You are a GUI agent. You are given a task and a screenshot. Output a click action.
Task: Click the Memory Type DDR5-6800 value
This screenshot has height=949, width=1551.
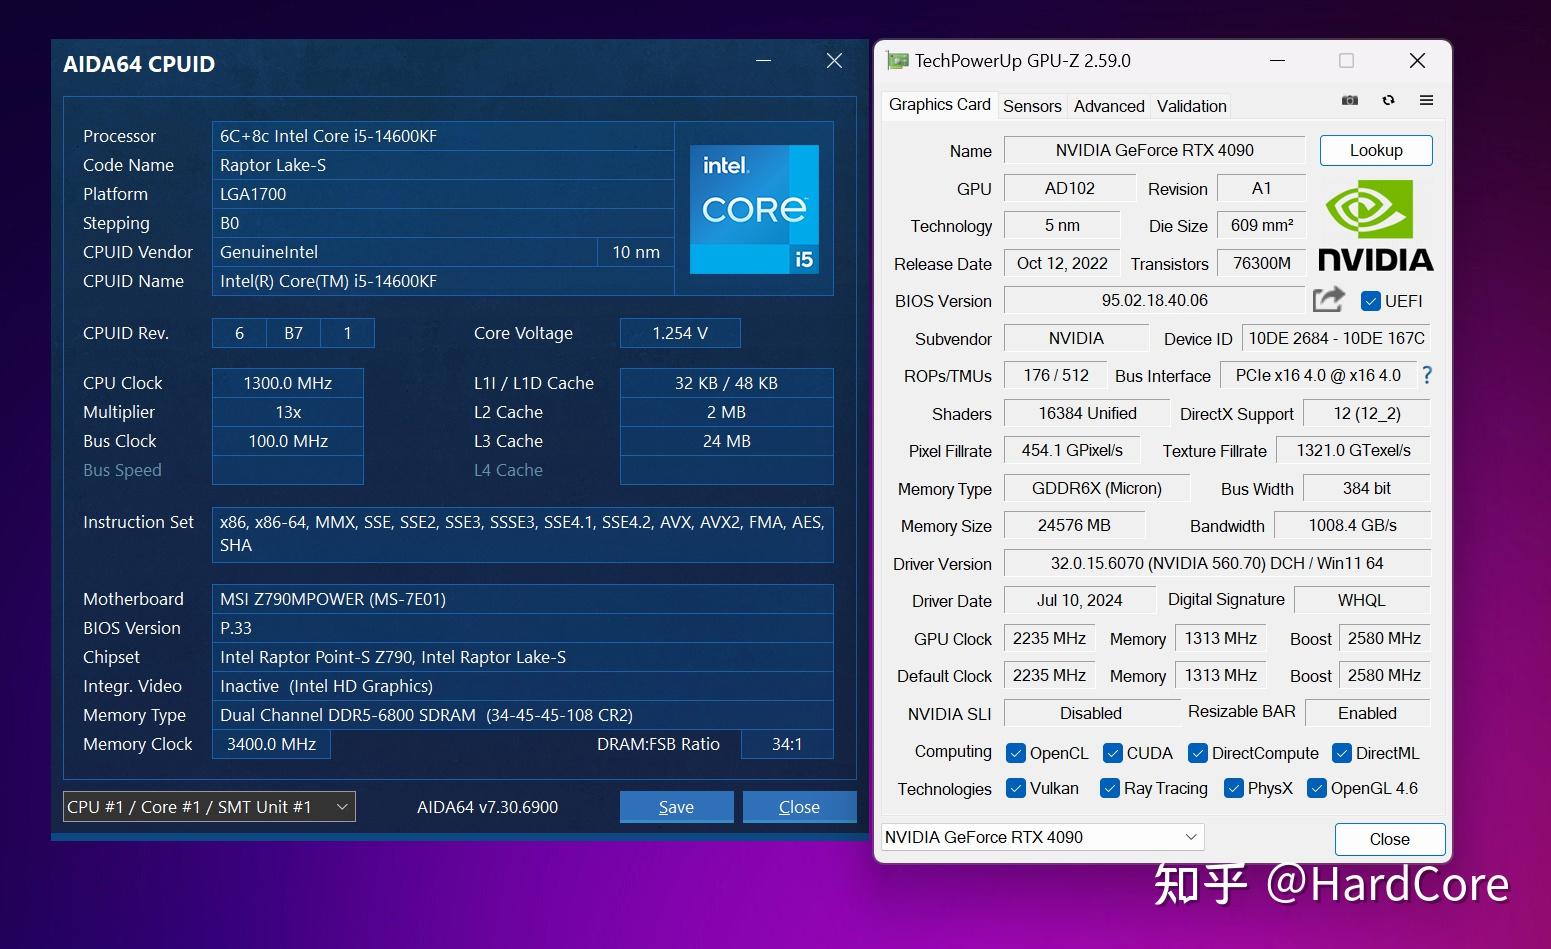point(523,715)
